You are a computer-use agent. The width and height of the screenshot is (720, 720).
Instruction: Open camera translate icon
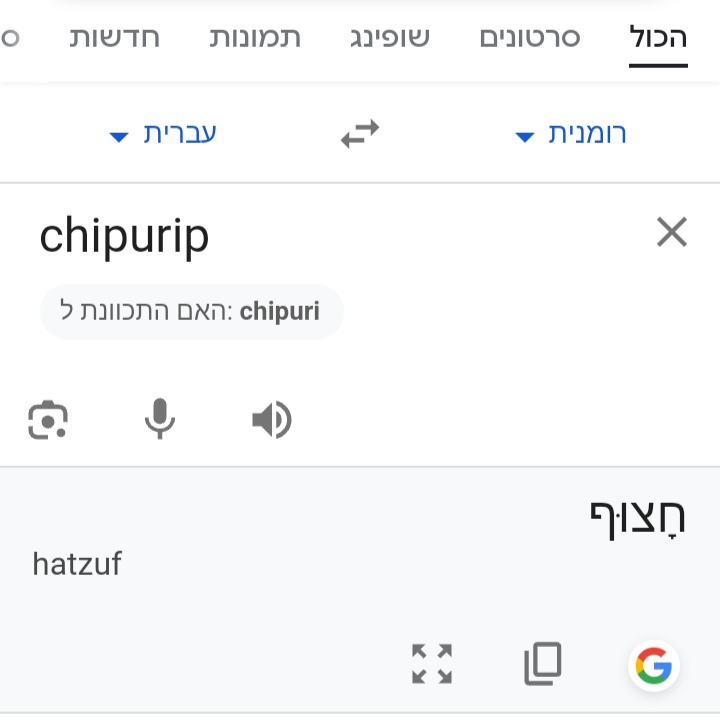[x=47, y=420]
